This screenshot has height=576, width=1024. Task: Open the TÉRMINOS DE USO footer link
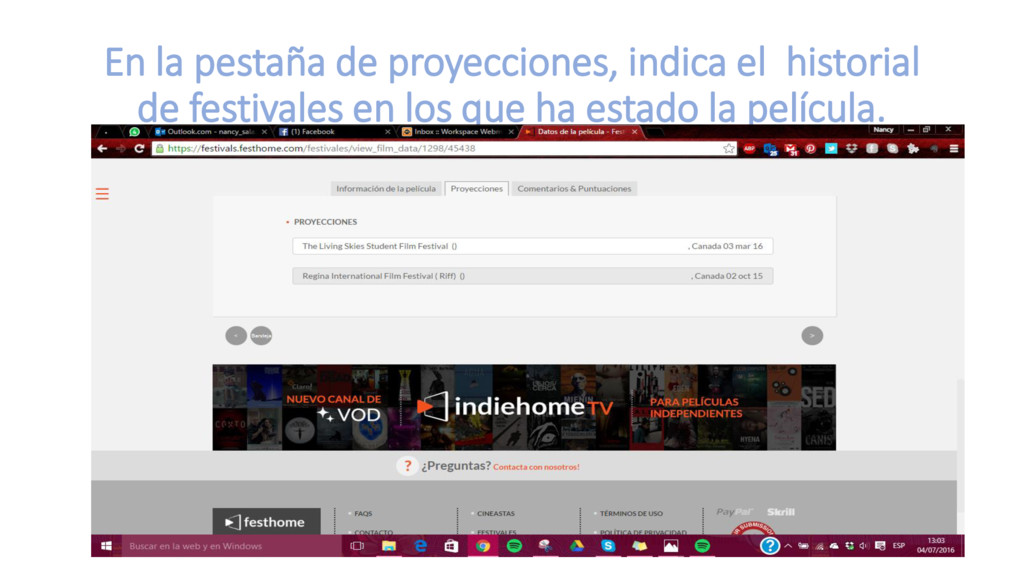coord(631,514)
